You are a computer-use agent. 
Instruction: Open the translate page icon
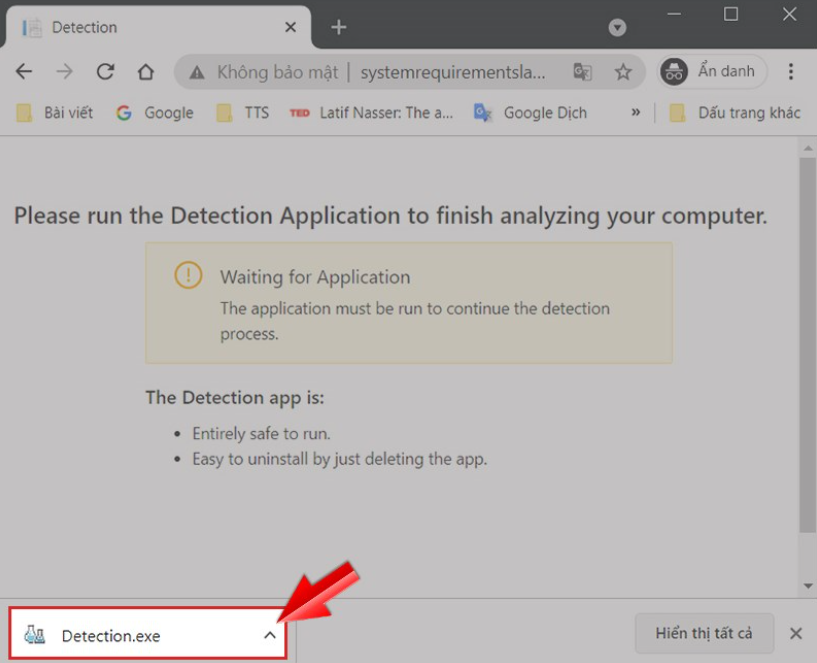click(x=582, y=71)
